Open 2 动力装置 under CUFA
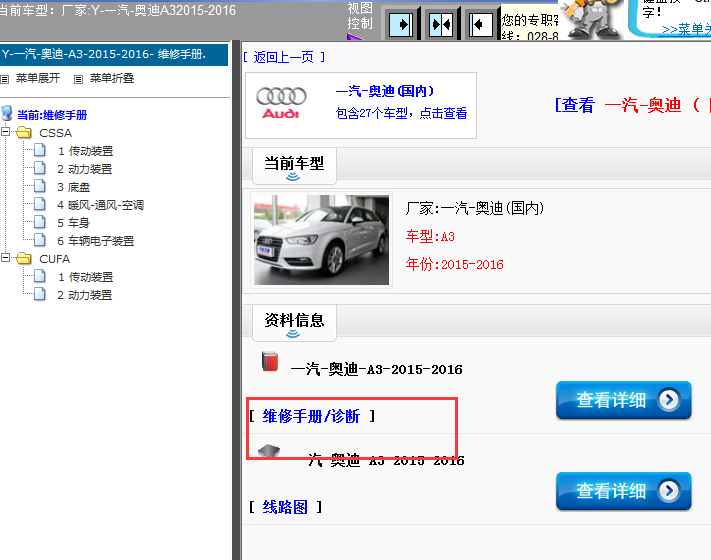The height and width of the screenshot is (560, 711). 84,295
